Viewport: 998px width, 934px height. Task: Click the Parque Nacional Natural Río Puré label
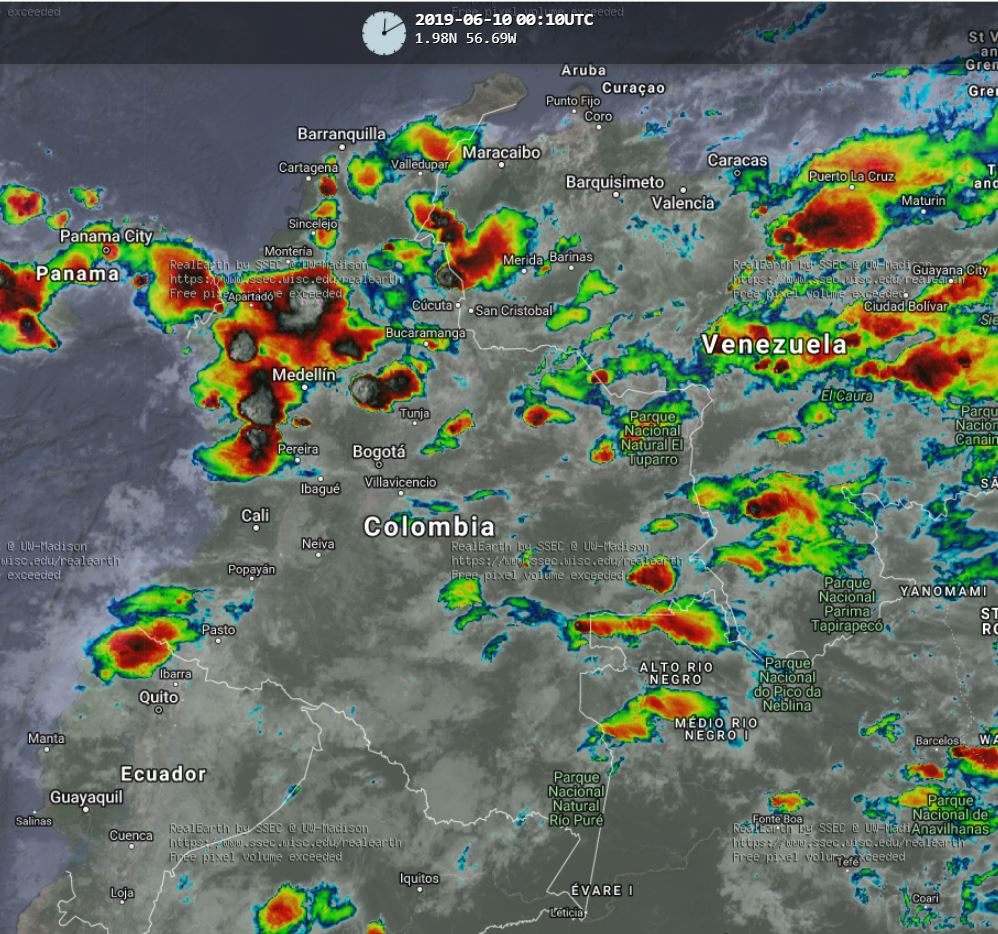tap(577, 798)
